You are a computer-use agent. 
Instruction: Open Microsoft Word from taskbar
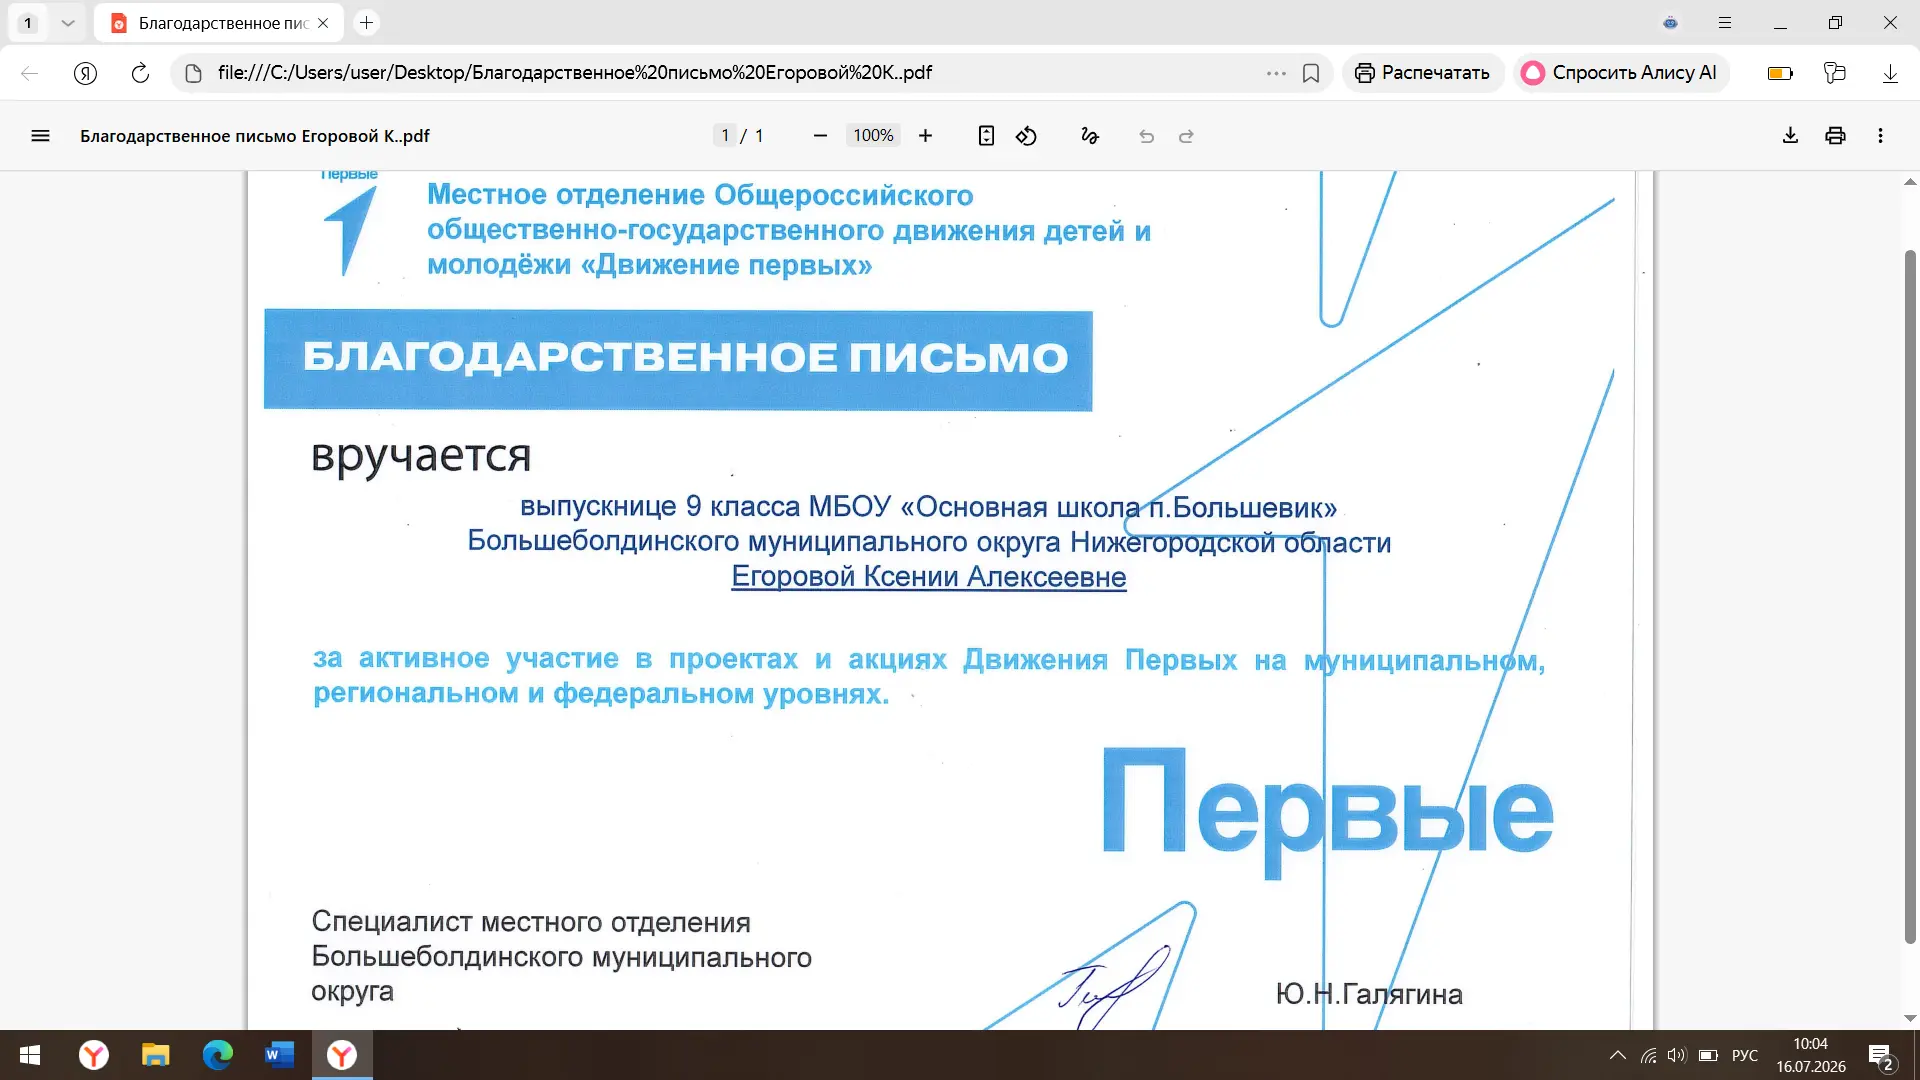click(280, 1055)
